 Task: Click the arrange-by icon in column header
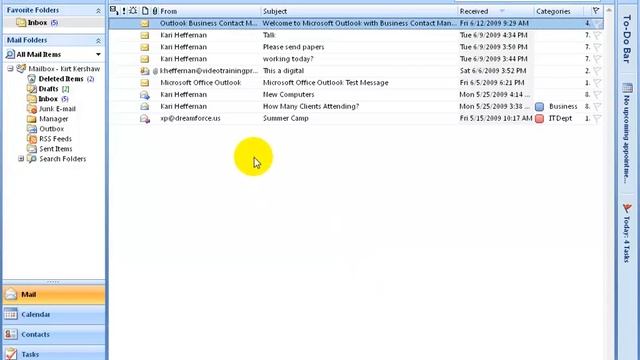point(114,11)
